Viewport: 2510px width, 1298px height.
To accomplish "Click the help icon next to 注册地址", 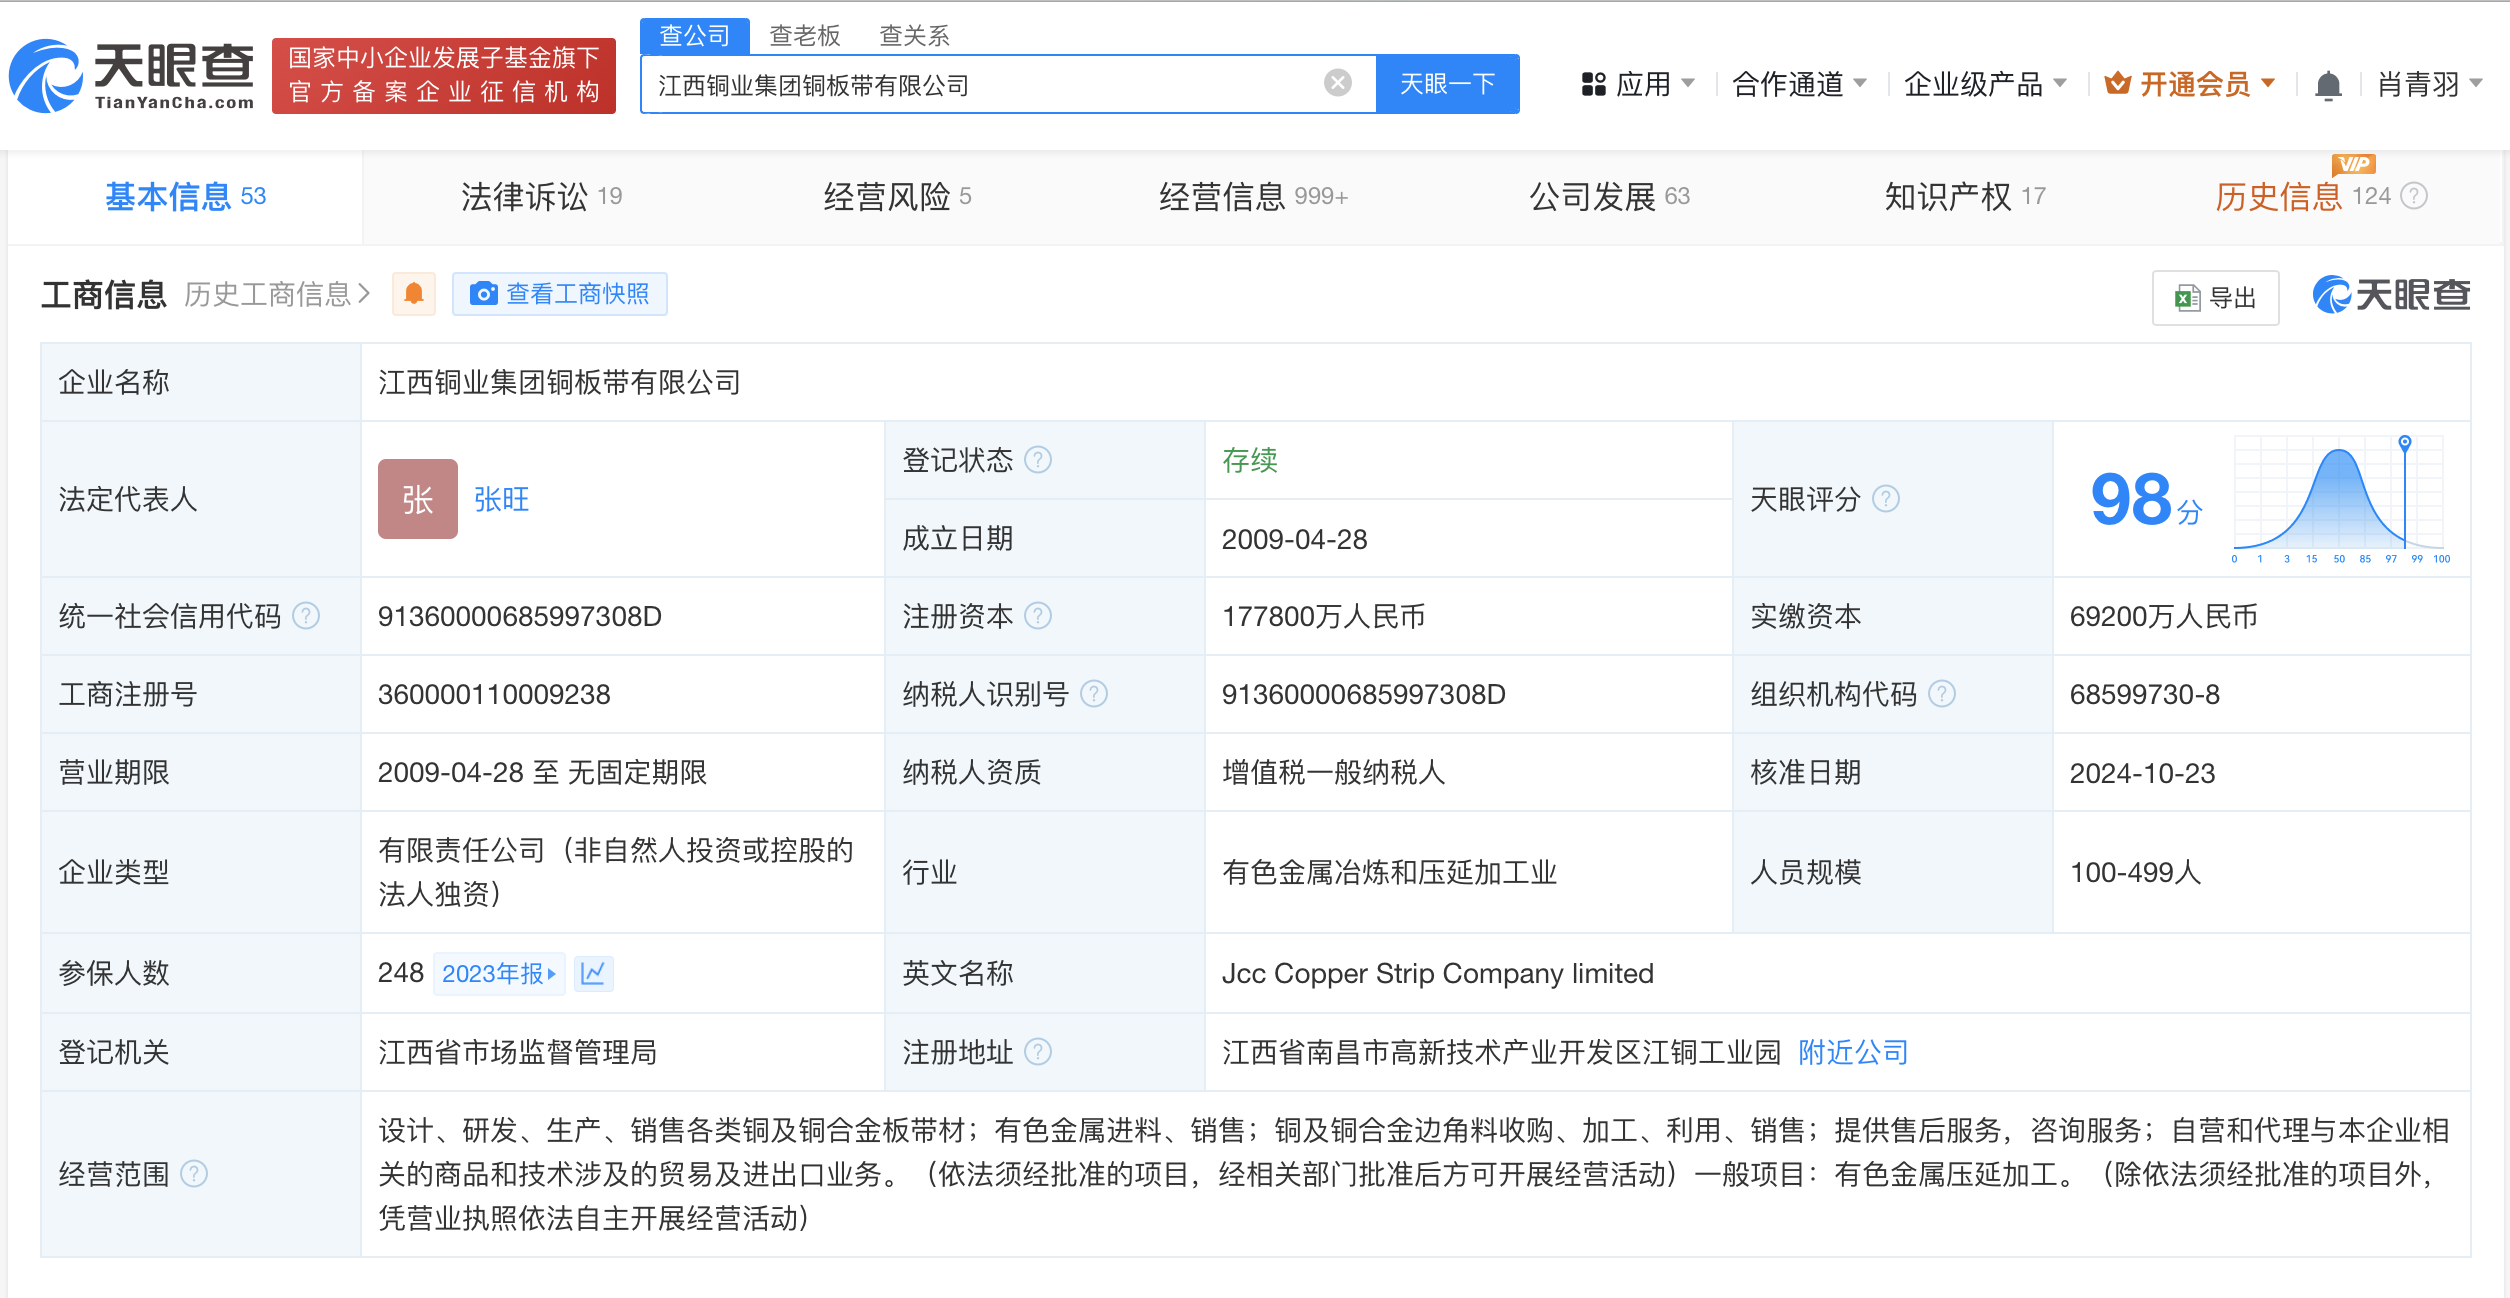I will point(1039,1052).
